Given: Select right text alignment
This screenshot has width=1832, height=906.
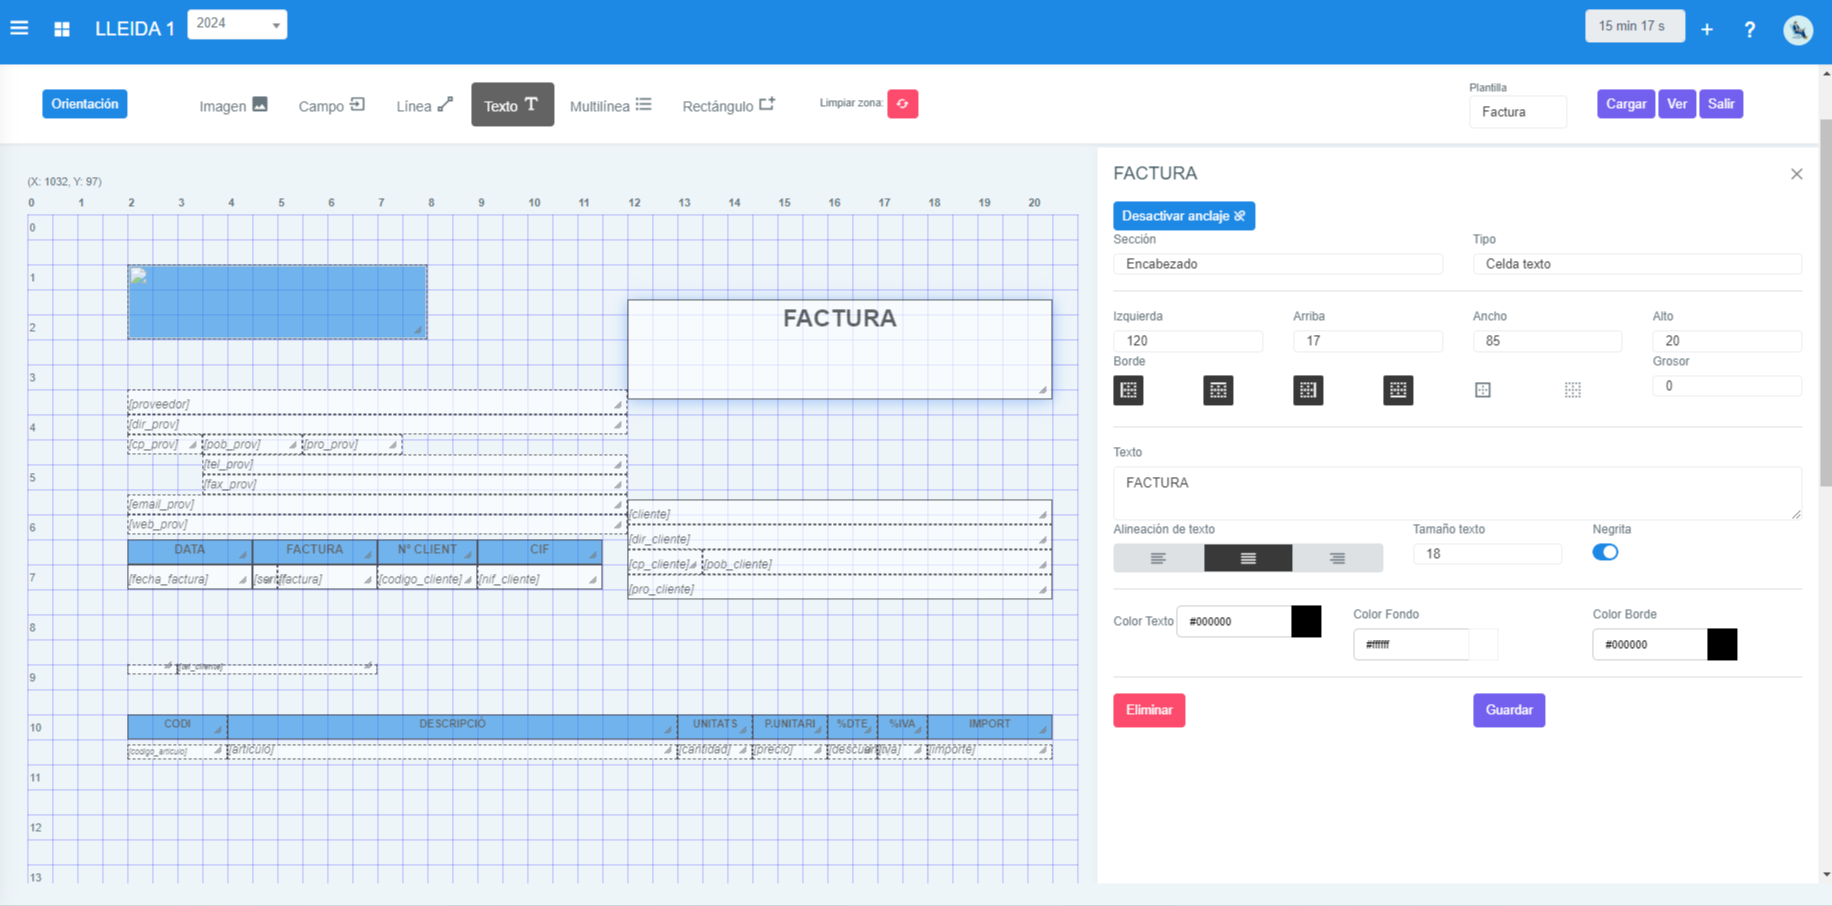Looking at the screenshot, I should pyautogui.click(x=1338, y=557).
